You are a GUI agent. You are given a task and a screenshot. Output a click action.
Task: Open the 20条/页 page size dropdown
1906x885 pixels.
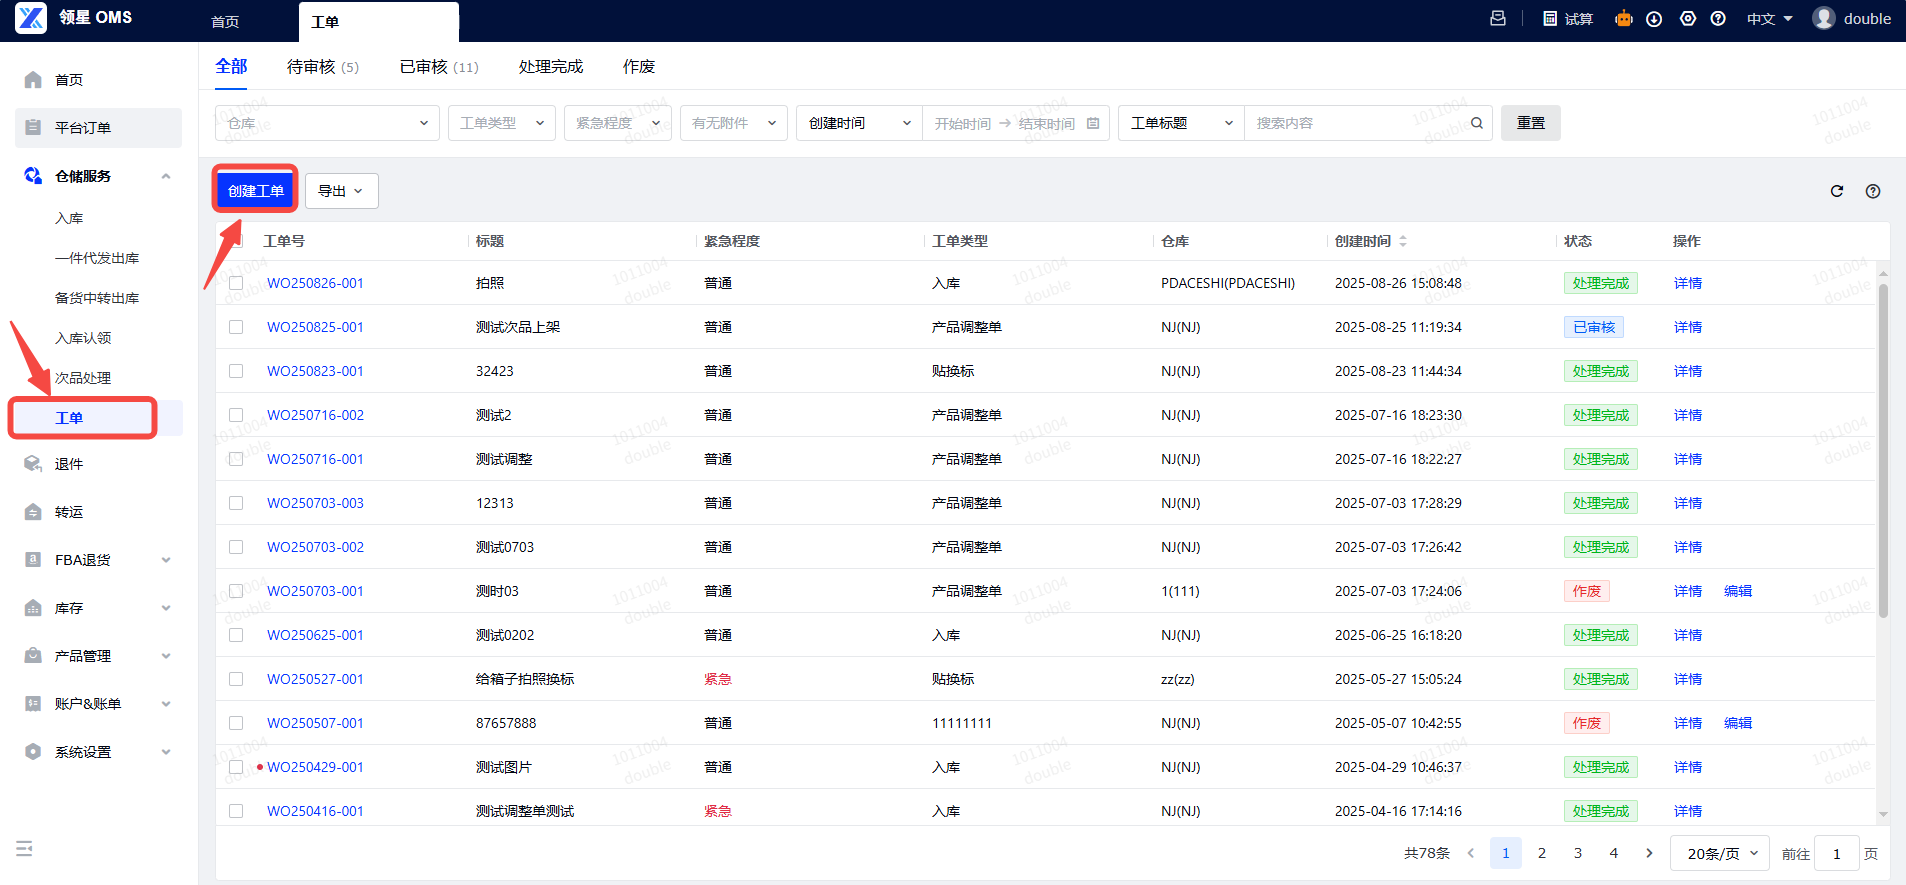tap(1720, 853)
